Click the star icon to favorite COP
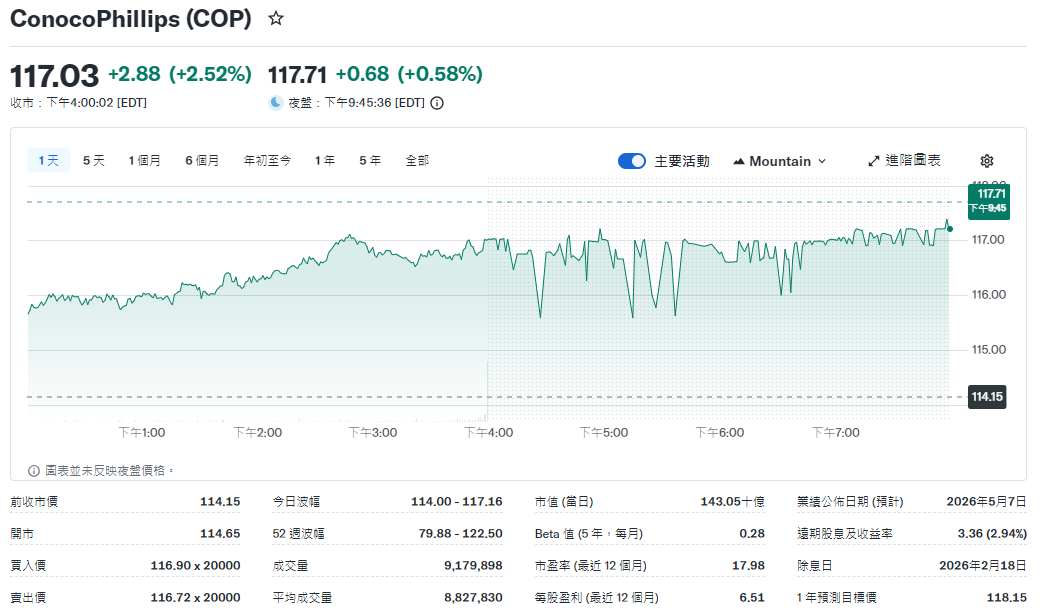The width and height of the screenshot is (1044, 613). (275, 18)
